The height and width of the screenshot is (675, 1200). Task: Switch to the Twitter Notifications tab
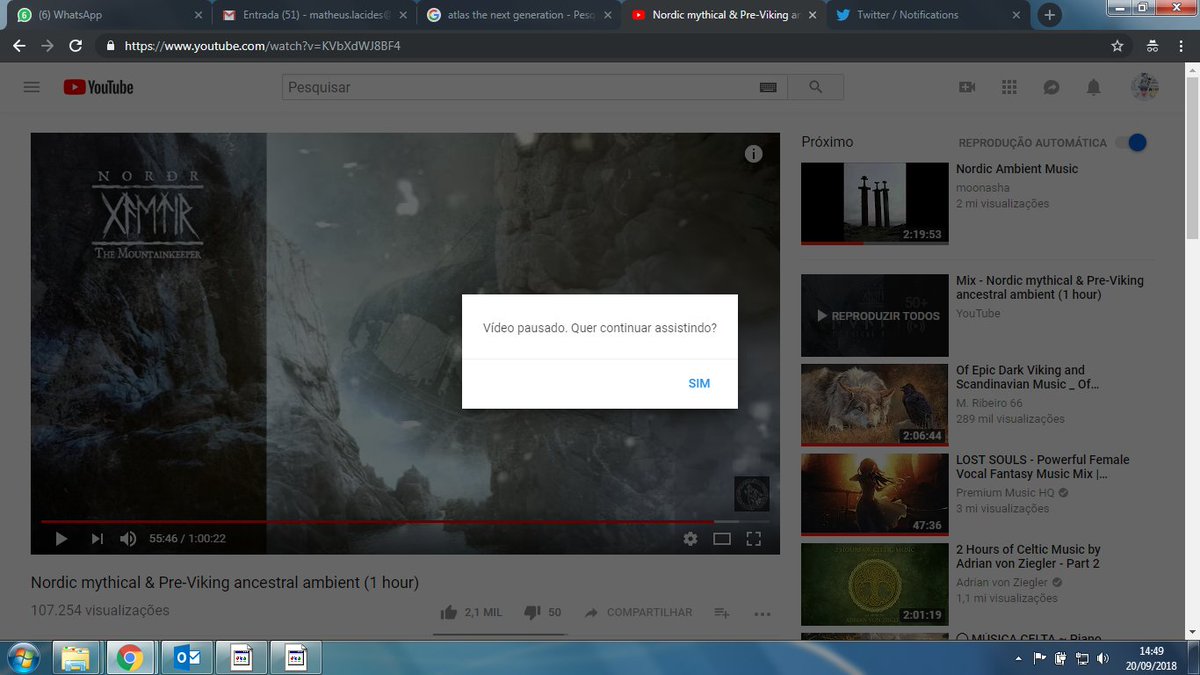click(925, 15)
